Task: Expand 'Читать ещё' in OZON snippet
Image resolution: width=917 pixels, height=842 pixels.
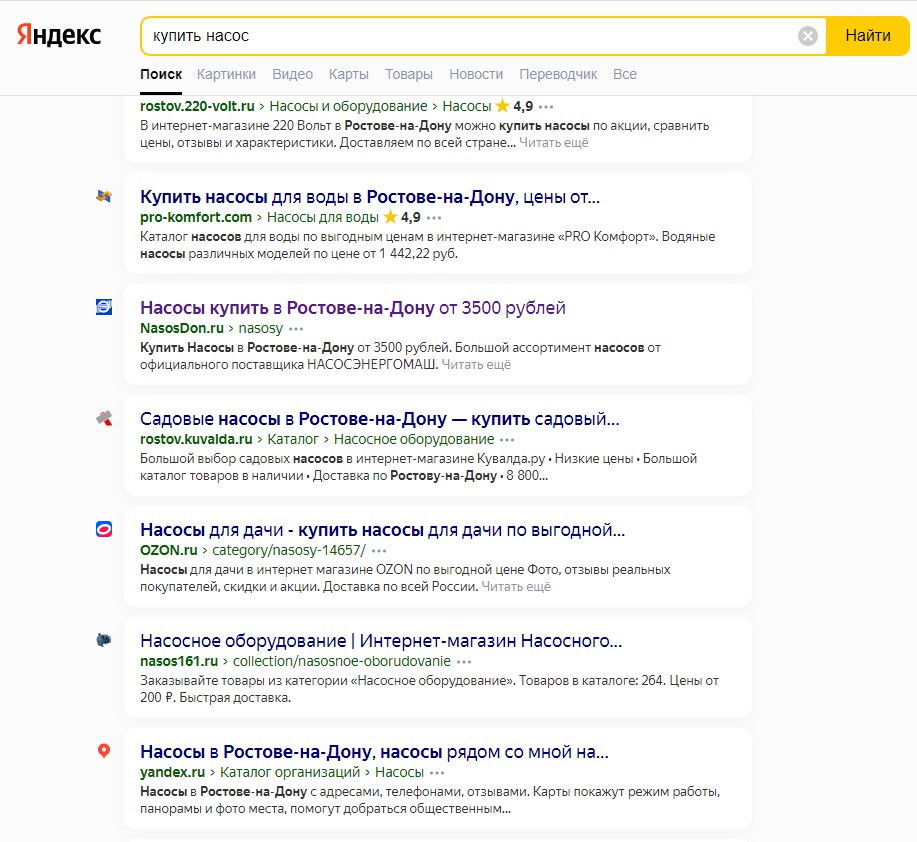Action: click(516, 586)
